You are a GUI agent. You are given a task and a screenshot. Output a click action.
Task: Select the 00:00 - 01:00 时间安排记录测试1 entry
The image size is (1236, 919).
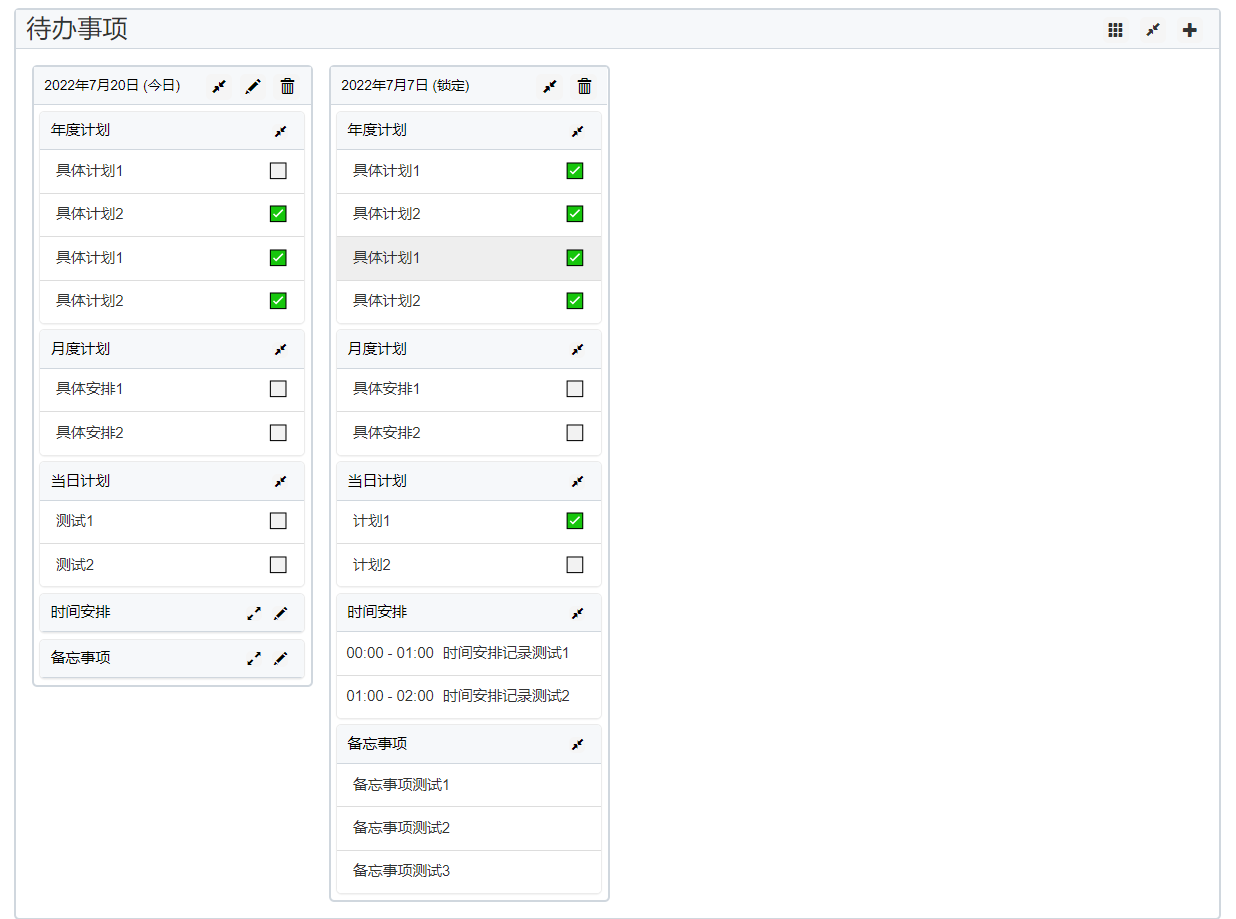pos(458,653)
